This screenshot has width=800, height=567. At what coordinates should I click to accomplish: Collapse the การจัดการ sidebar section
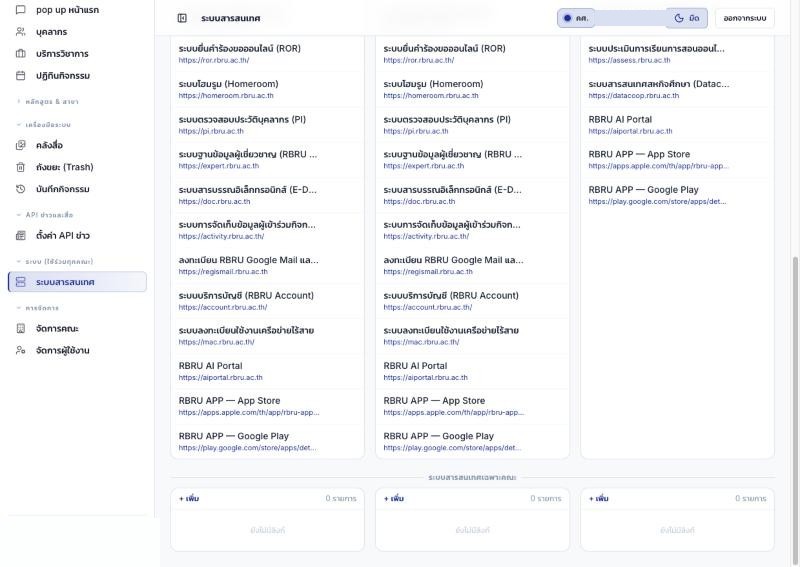pos(38,308)
